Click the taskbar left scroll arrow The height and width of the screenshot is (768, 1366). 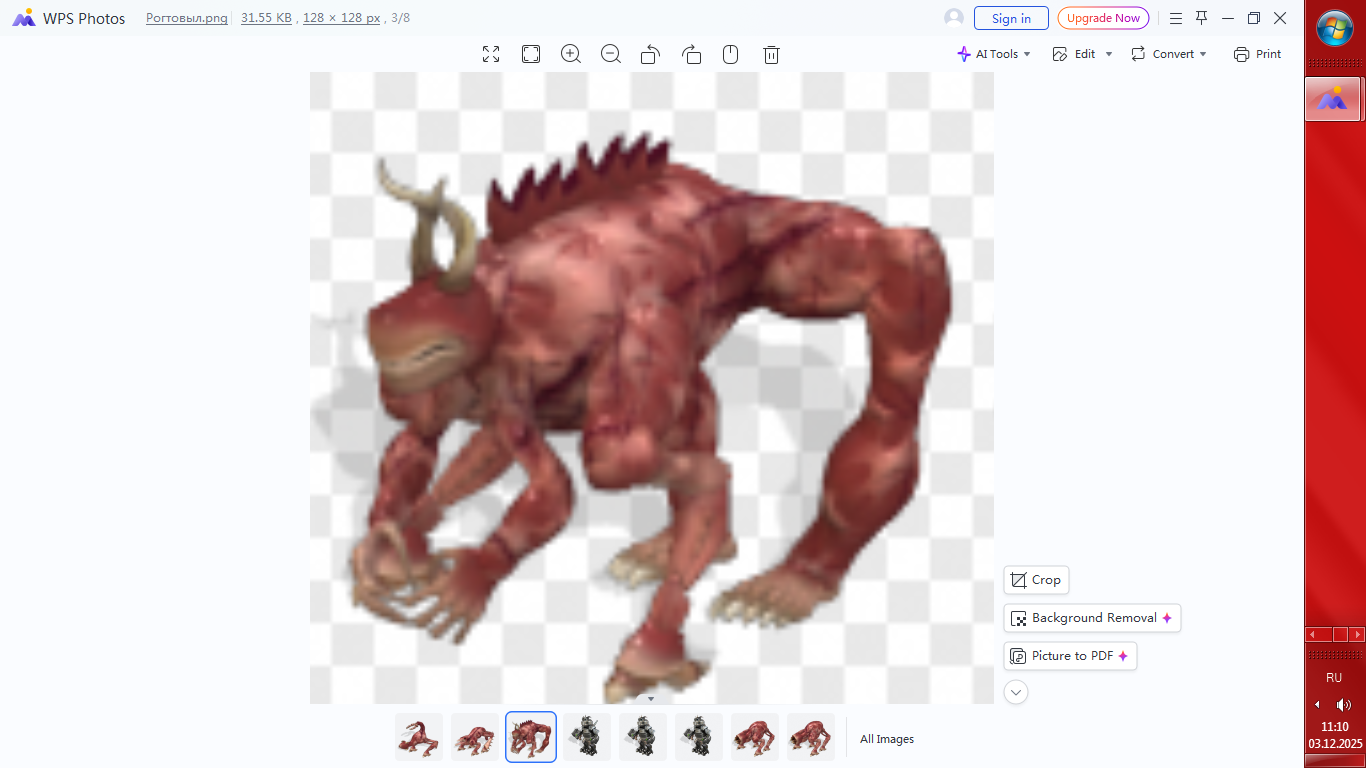(1313, 635)
